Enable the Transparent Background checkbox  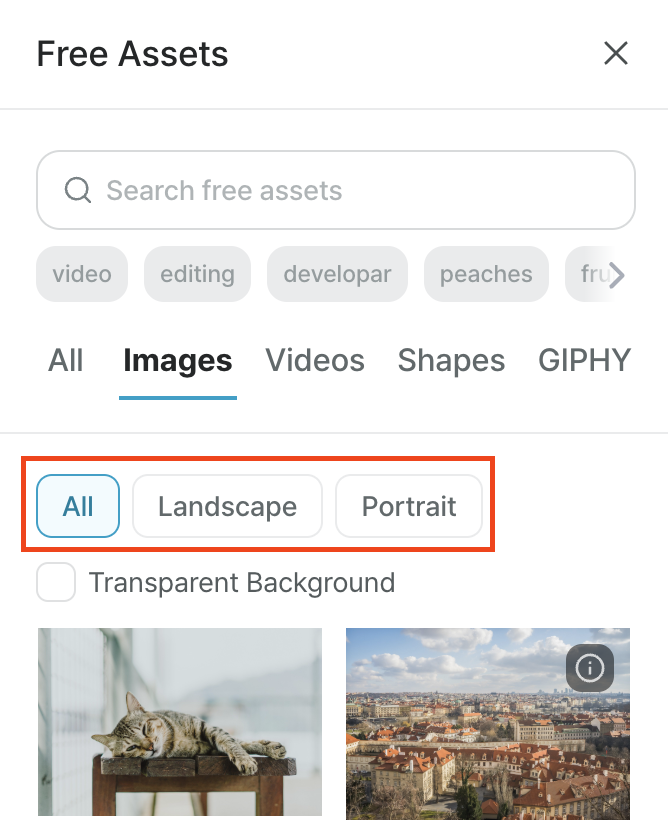pyautogui.click(x=56, y=582)
